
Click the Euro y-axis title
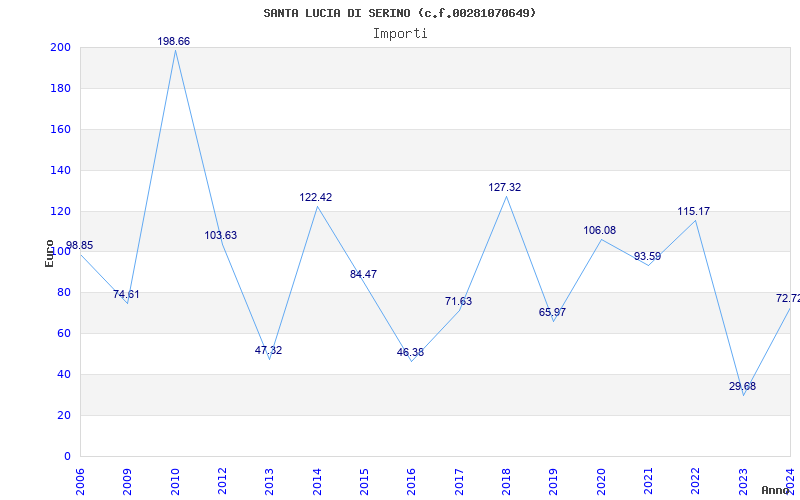49,254
